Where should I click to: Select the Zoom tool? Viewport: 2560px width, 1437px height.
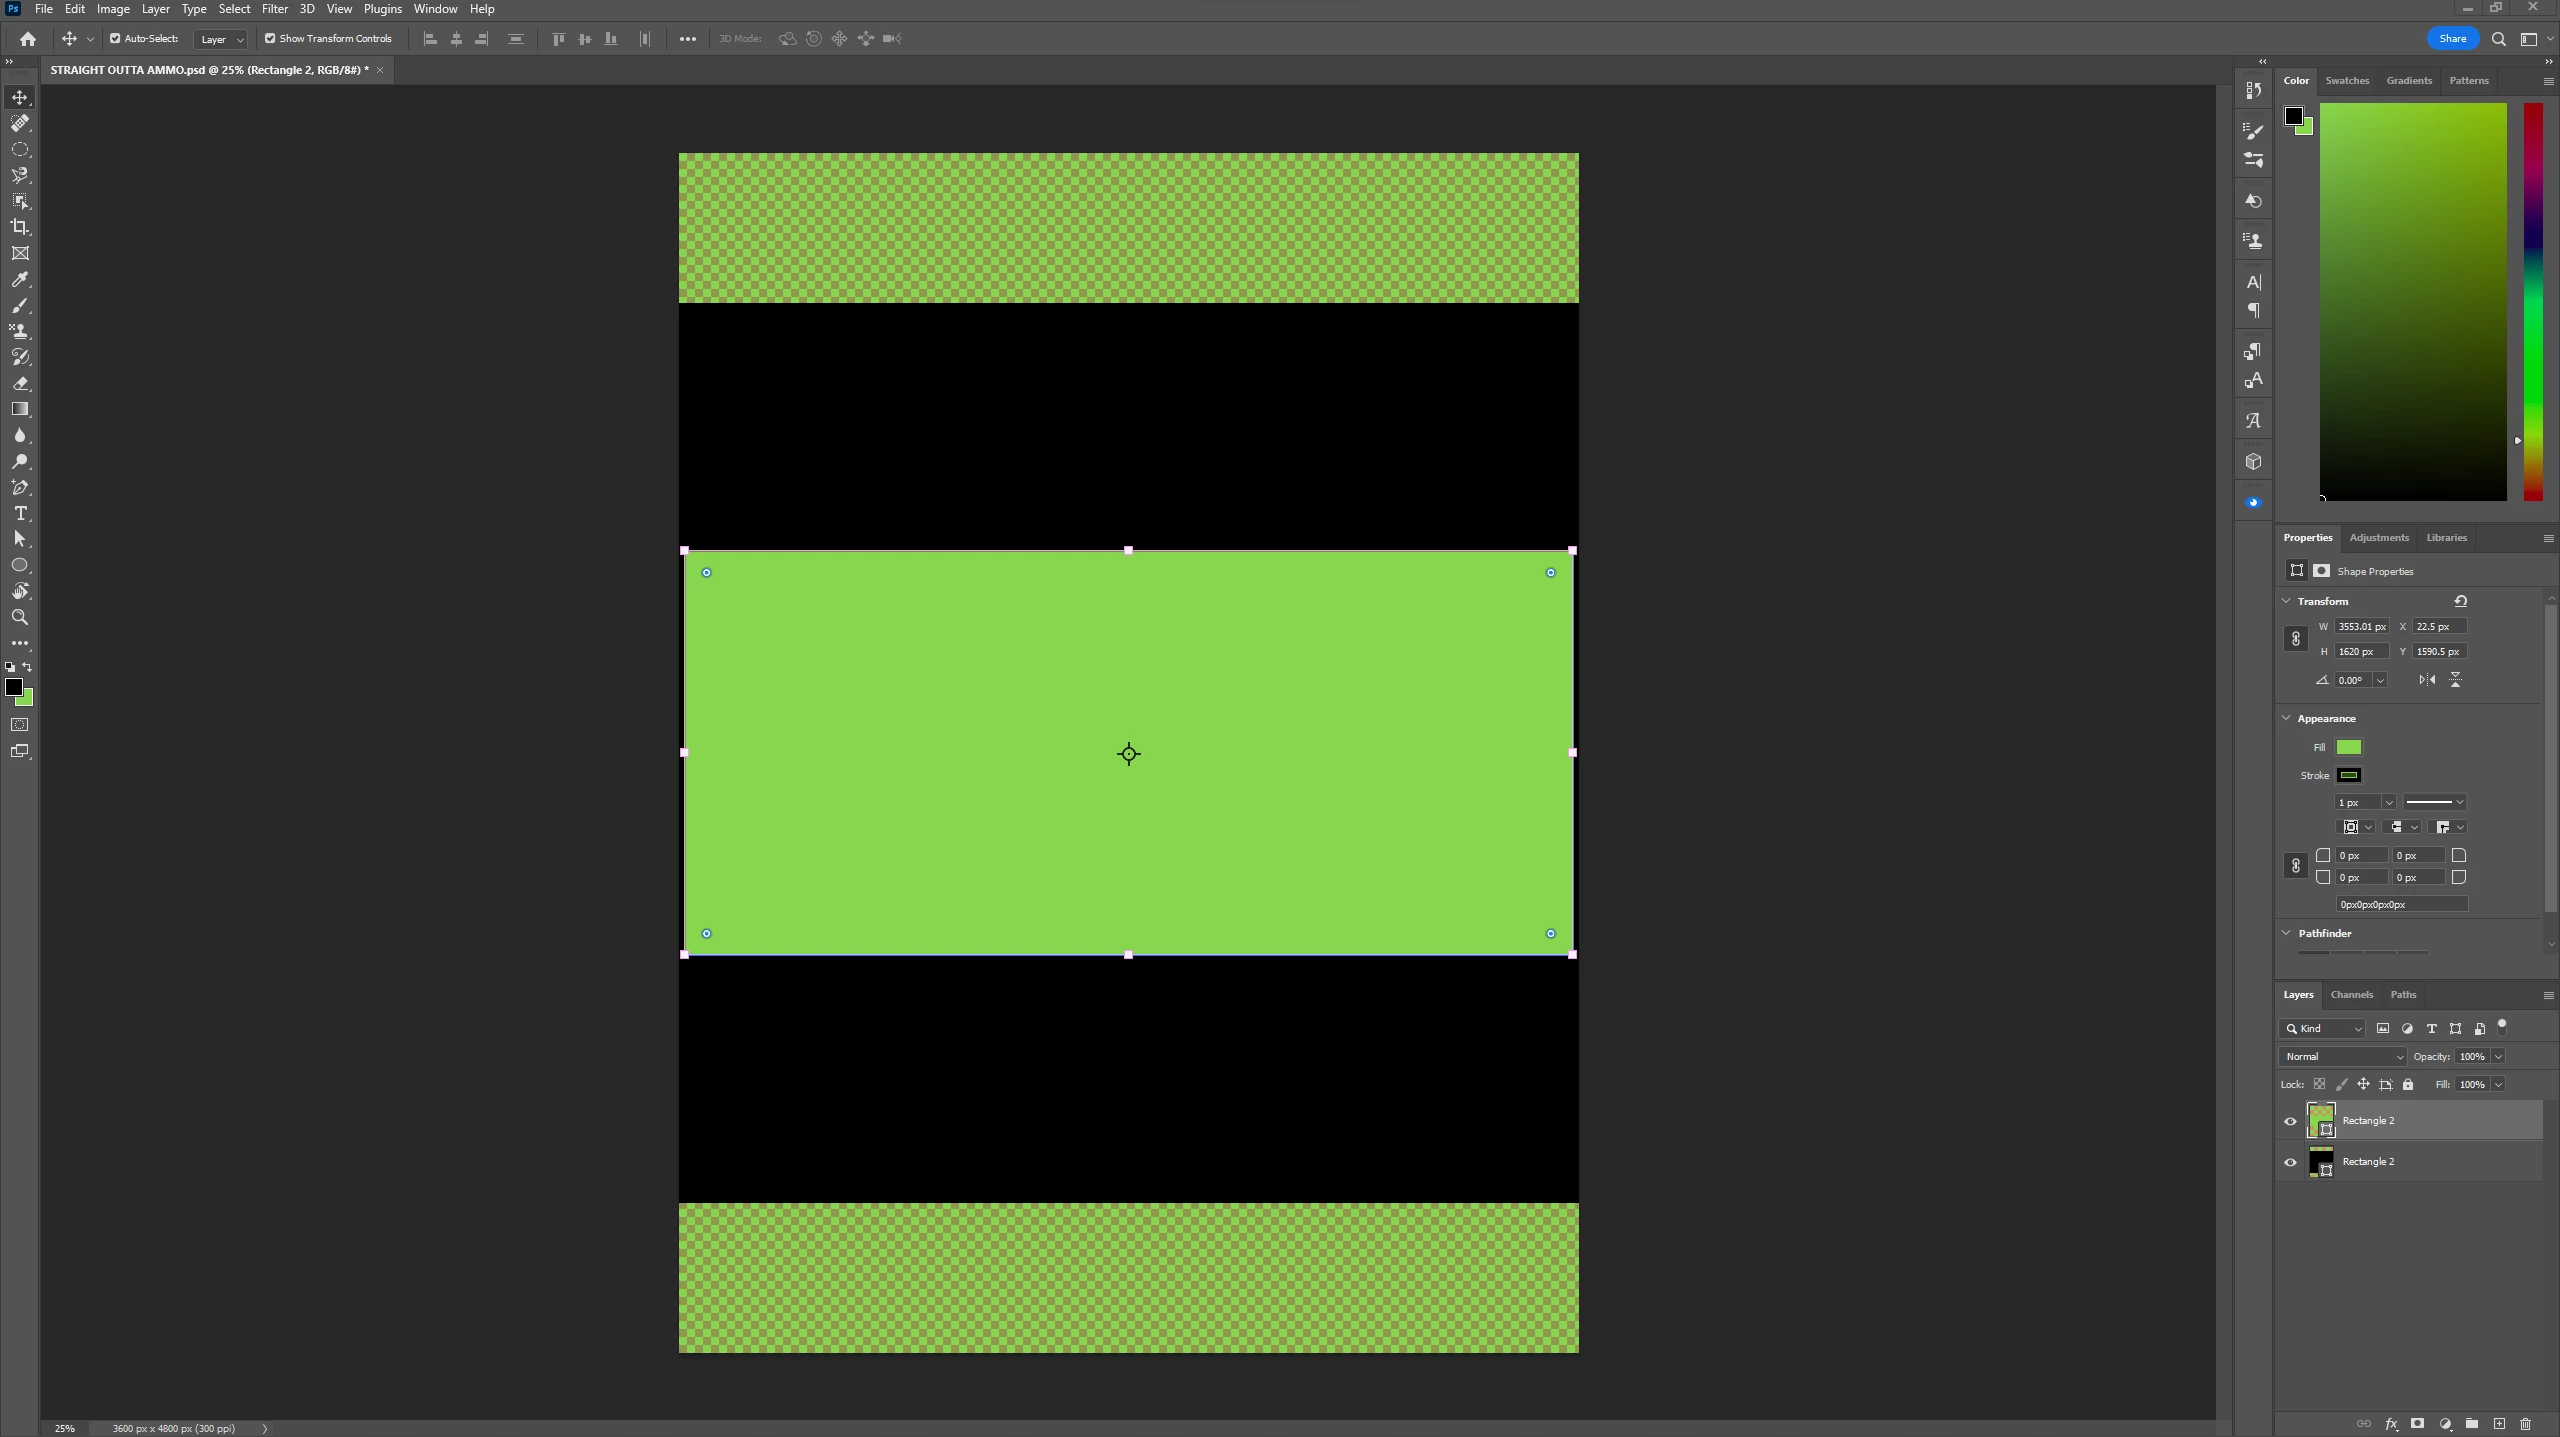point(20,617)
